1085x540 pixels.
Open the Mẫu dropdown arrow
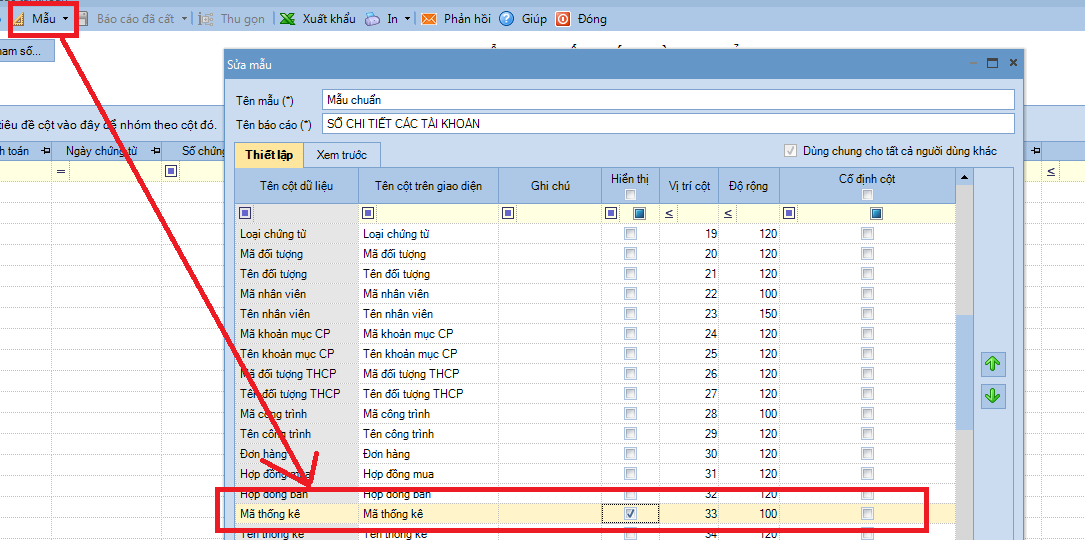[65, 19]
